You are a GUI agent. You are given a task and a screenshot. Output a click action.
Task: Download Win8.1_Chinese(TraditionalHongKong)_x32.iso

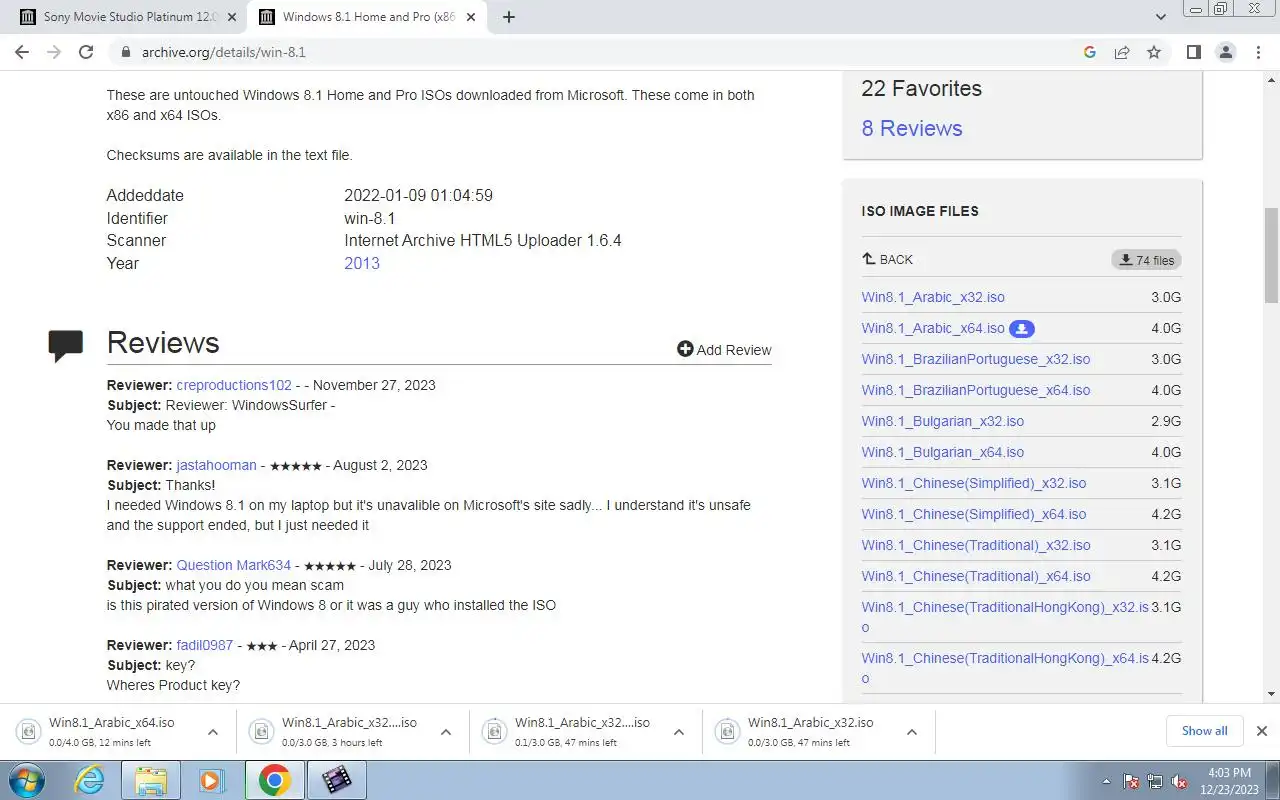click(x=1005, y=617)
